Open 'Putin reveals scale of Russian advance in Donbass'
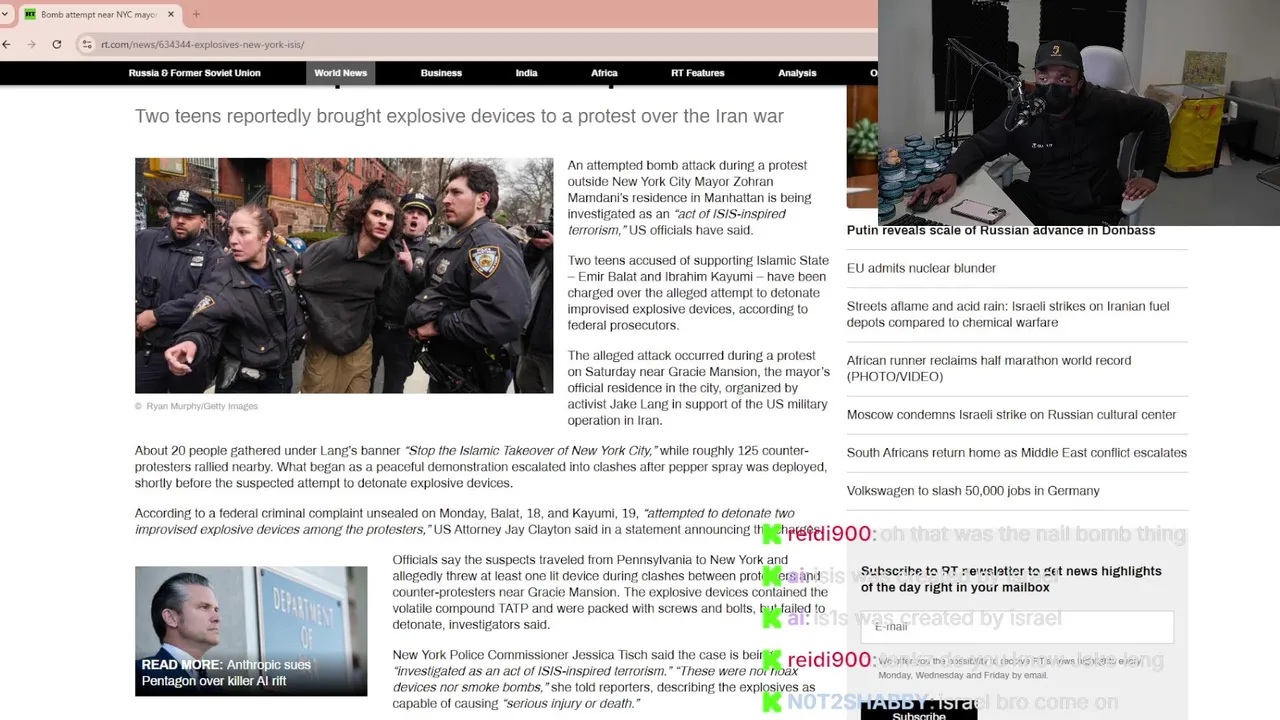The width and height of the screenshot is (1280, 720). coord(1000,230)
